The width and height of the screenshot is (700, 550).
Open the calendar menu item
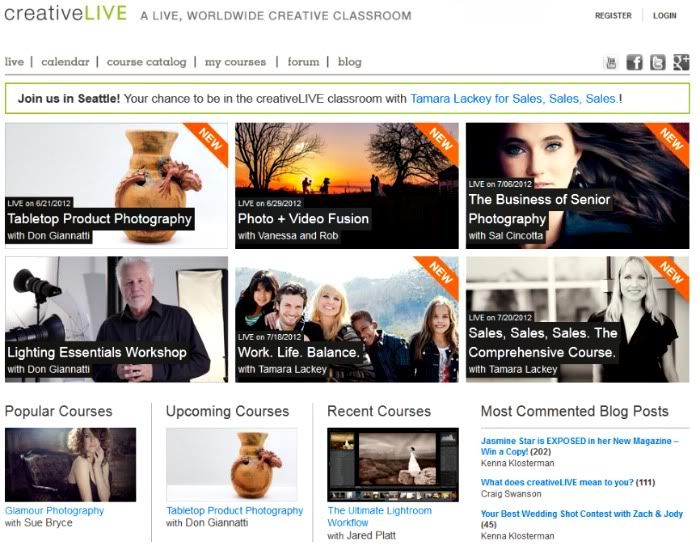click(65, 62)
